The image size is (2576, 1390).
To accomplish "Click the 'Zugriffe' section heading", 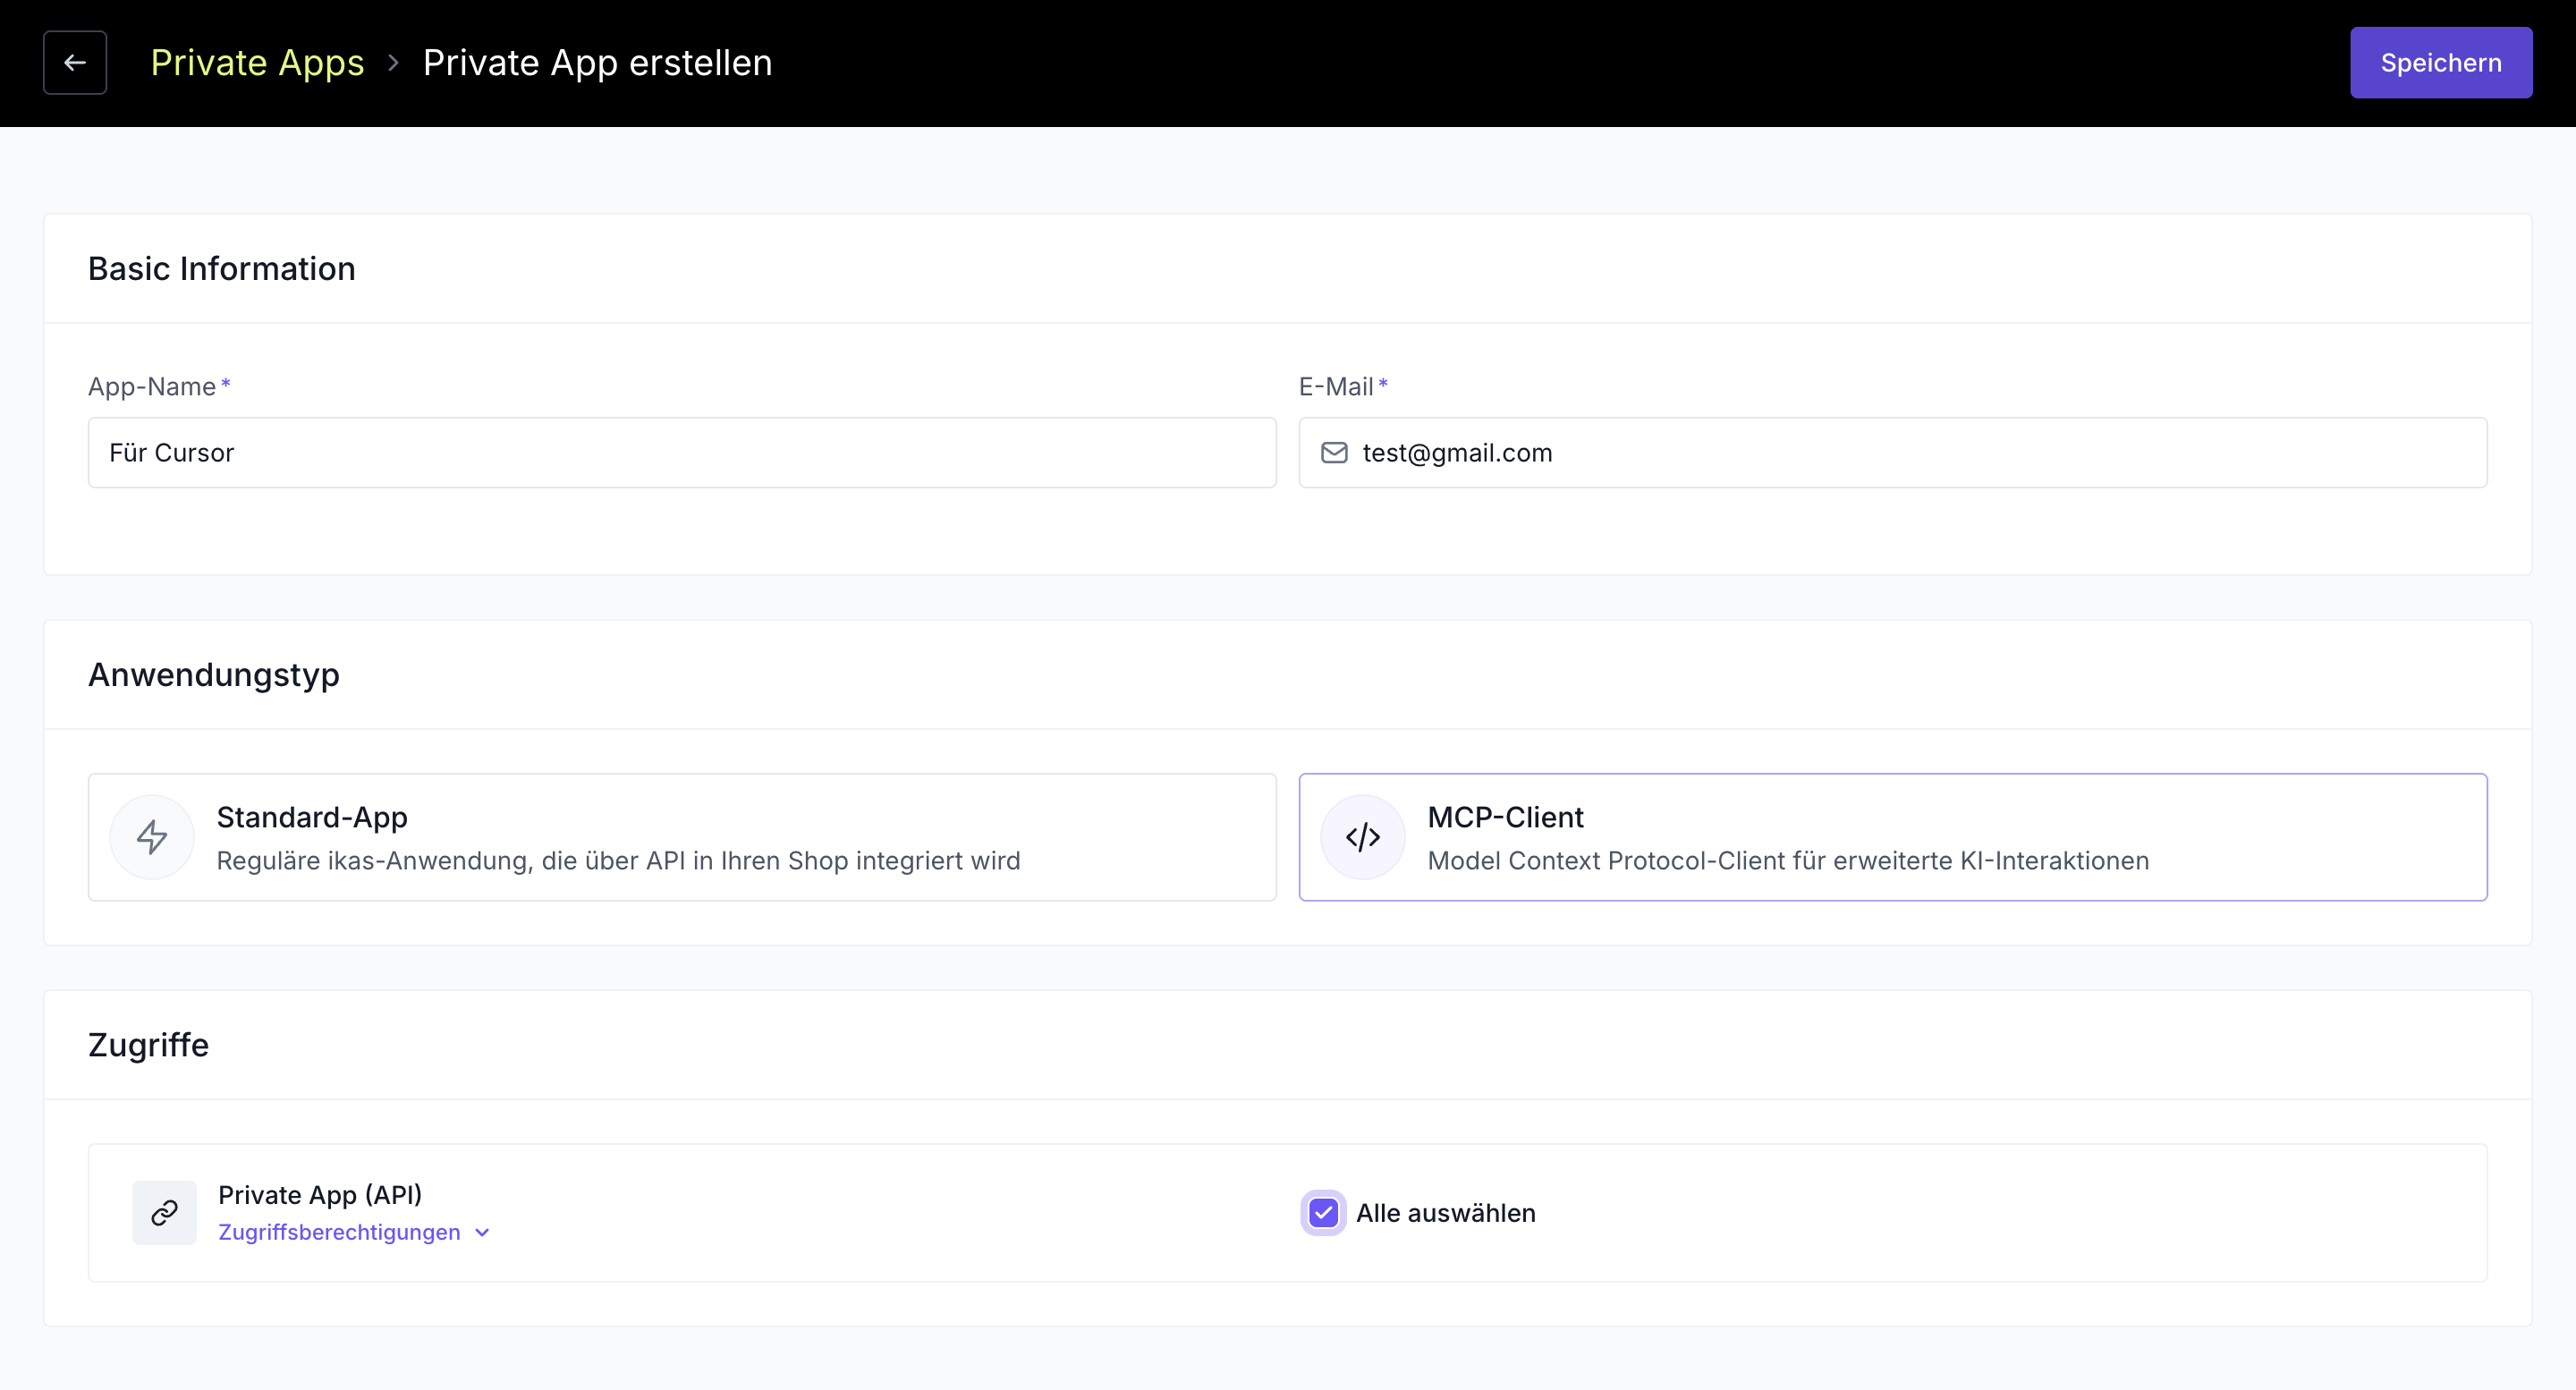I will point(149,1045).
